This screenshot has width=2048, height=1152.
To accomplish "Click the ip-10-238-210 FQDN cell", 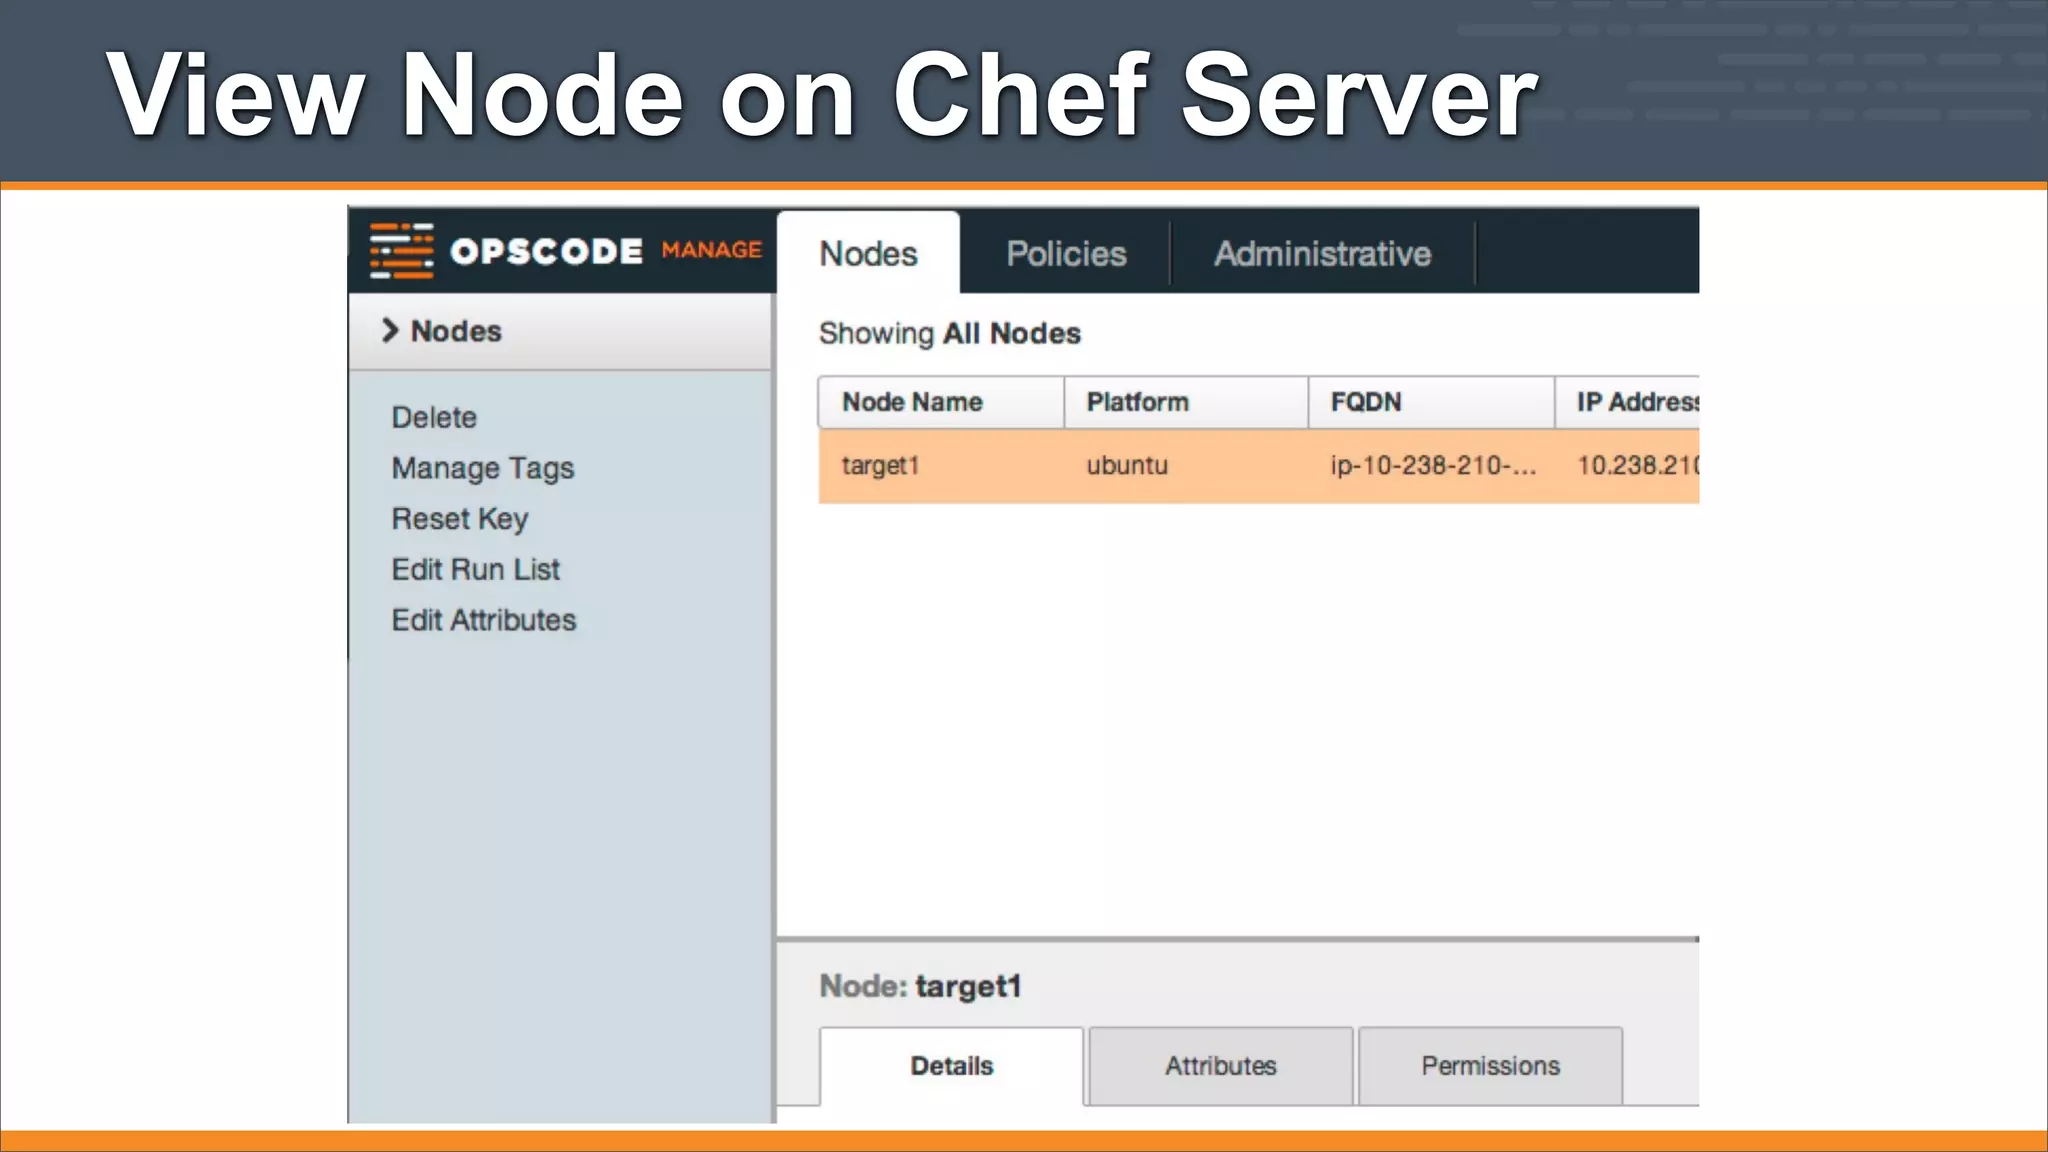I will tap(1433, 466).
